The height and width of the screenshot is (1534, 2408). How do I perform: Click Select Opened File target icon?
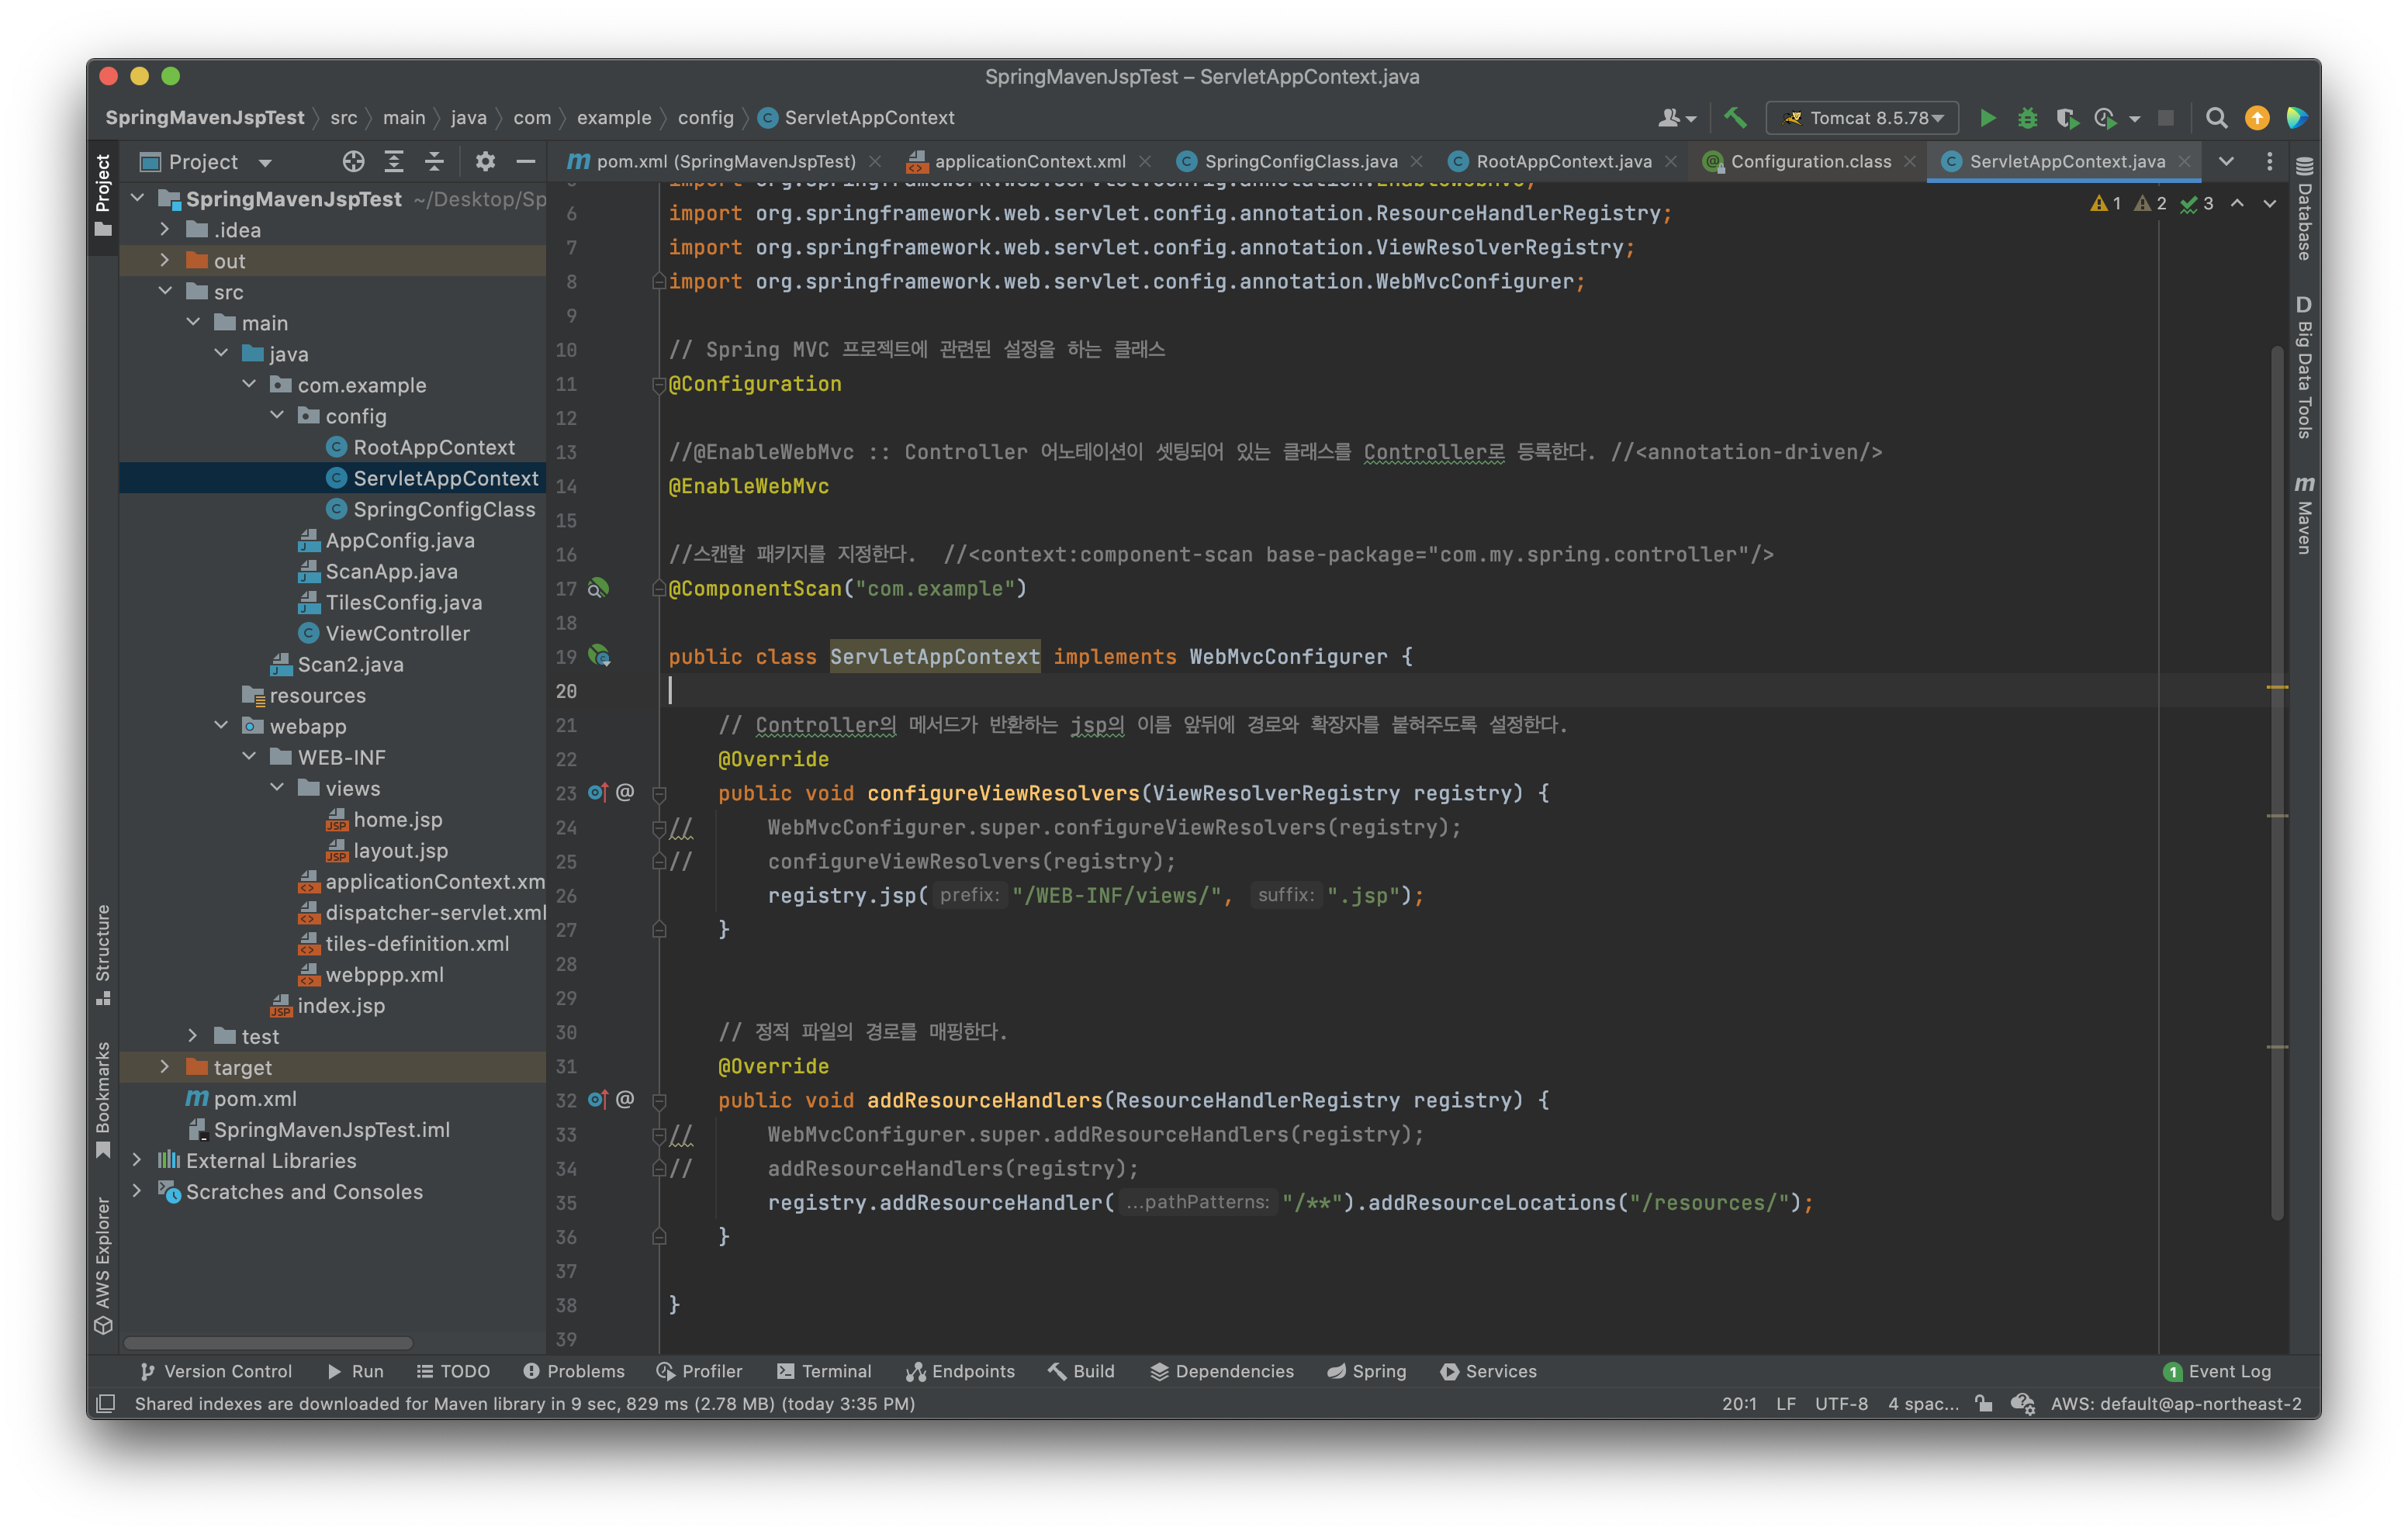pyautogui.click(x=353, y=161)
